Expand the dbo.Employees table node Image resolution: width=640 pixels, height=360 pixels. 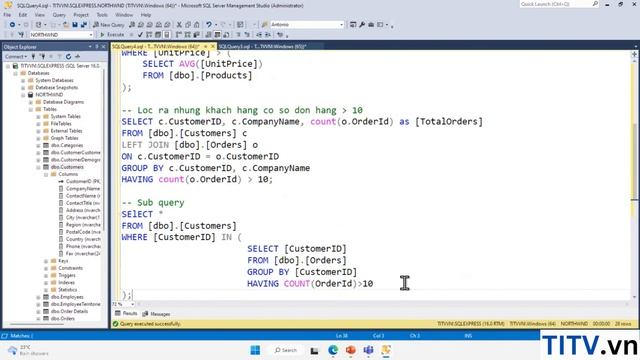(38, 297)
